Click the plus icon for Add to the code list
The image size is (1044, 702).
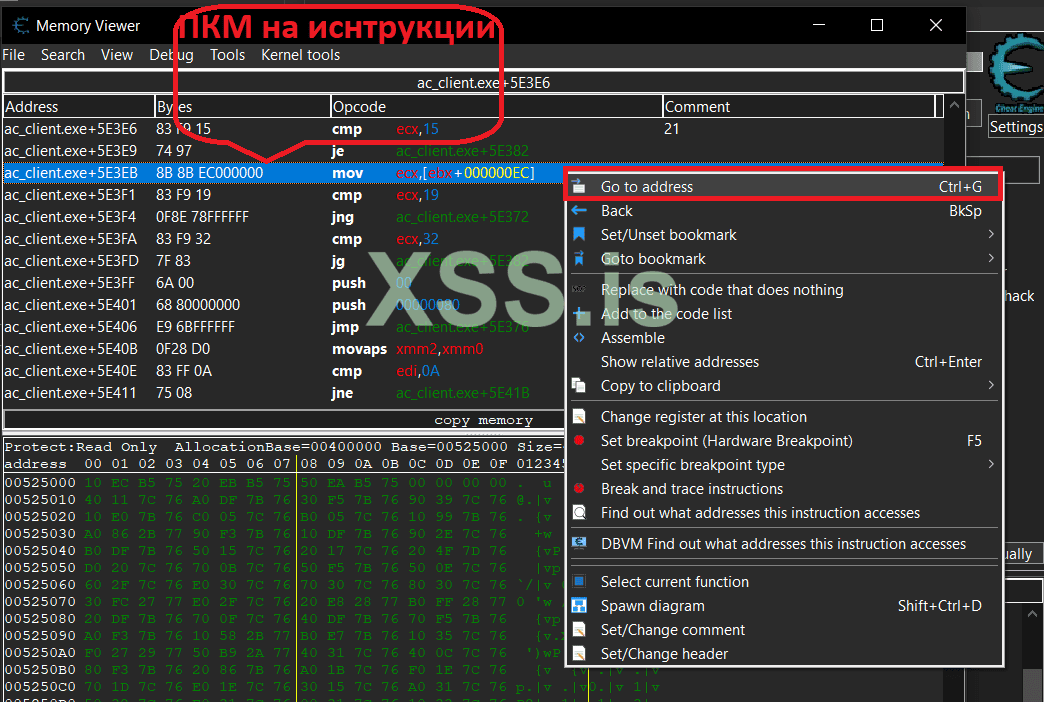tap(579, 314)
